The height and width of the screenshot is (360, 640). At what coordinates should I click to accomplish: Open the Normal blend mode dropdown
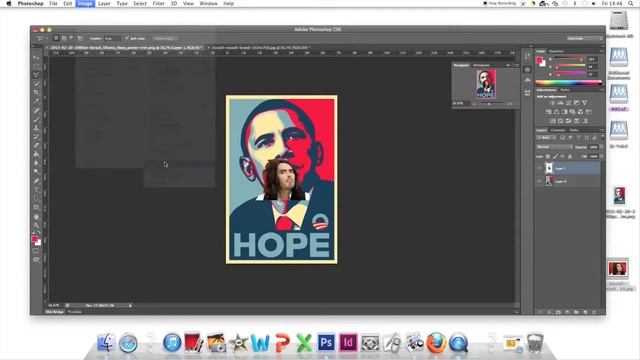554,147
